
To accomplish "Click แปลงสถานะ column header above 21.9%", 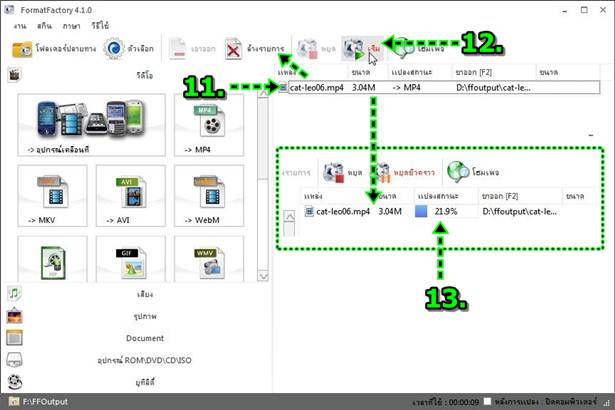I will pos(438,196).
